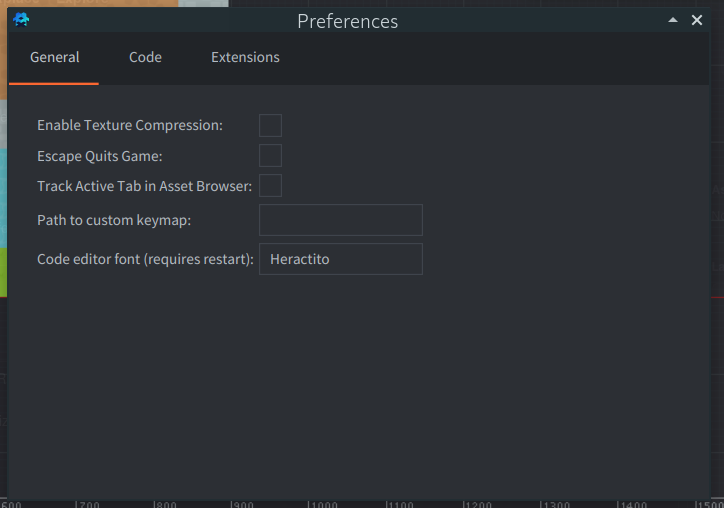
Task: Close the Preferences dialog
Action: pyautogui.click(x=697, y=20)
